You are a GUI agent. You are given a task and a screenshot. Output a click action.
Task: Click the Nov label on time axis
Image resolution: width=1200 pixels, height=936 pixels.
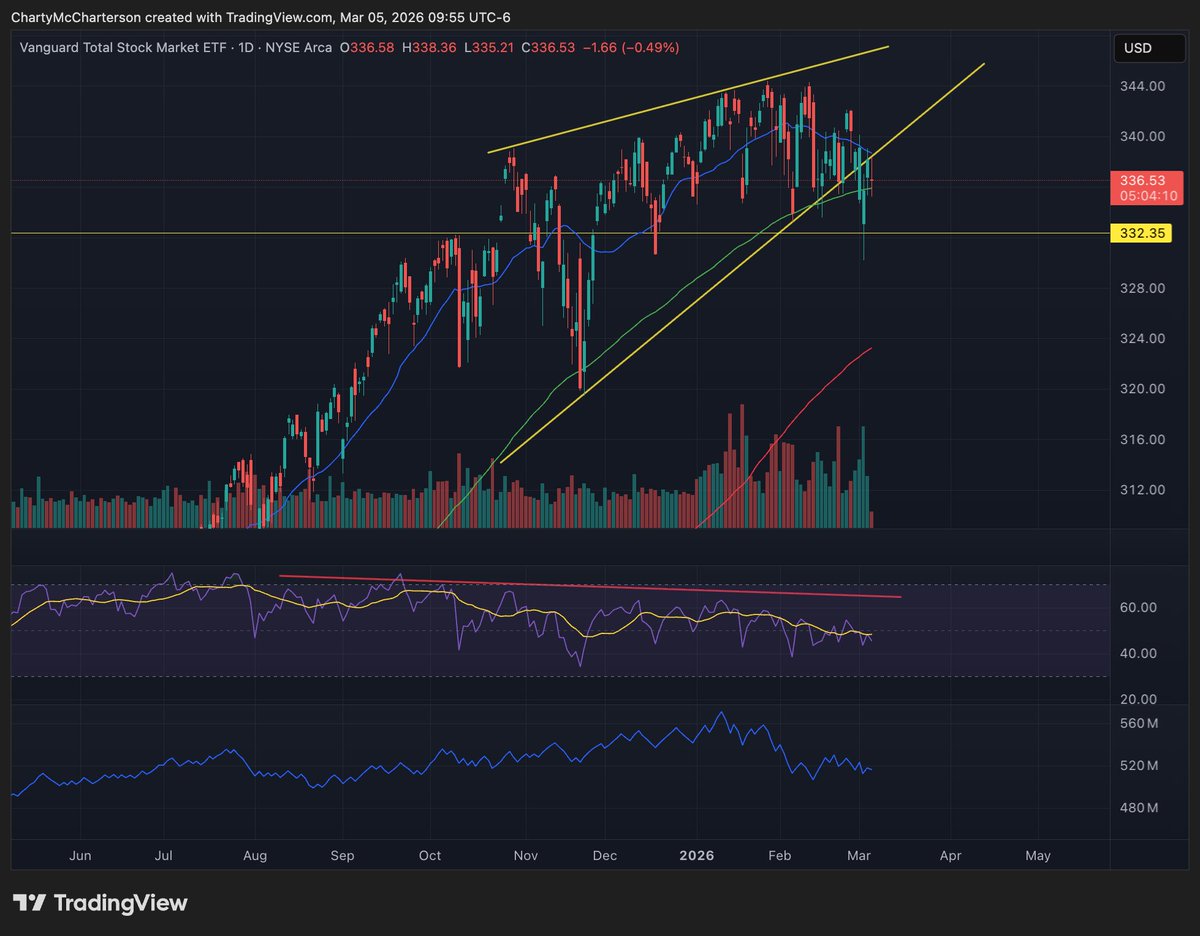526,856
